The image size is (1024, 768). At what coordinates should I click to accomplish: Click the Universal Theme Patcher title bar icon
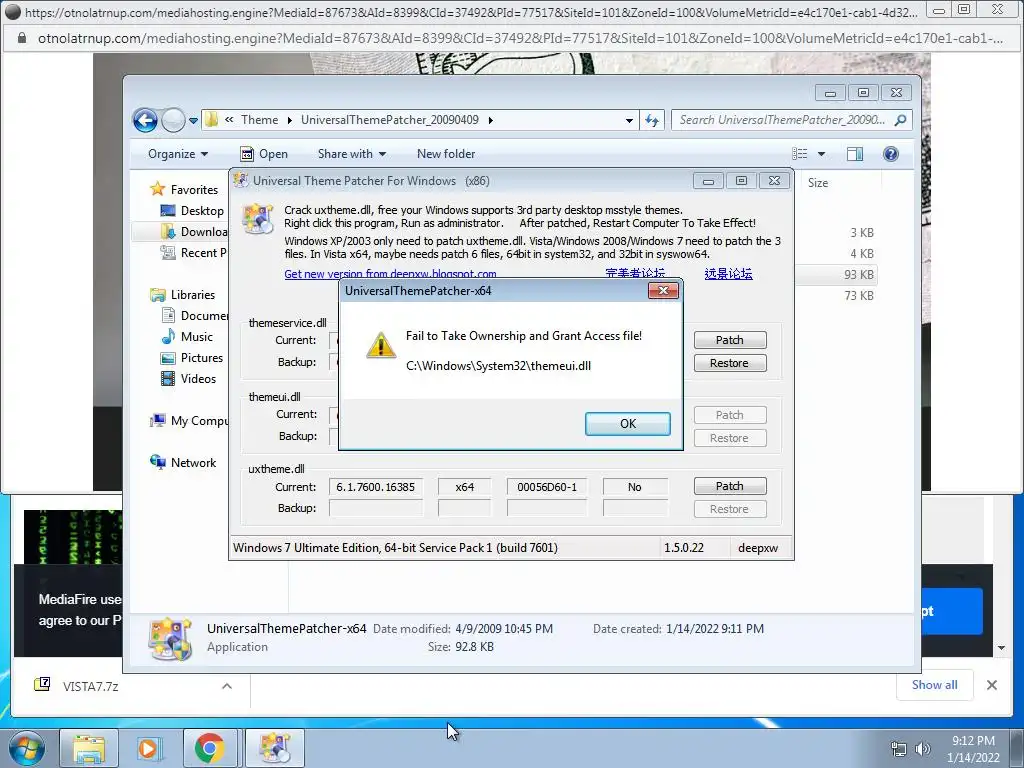point(241,180)
